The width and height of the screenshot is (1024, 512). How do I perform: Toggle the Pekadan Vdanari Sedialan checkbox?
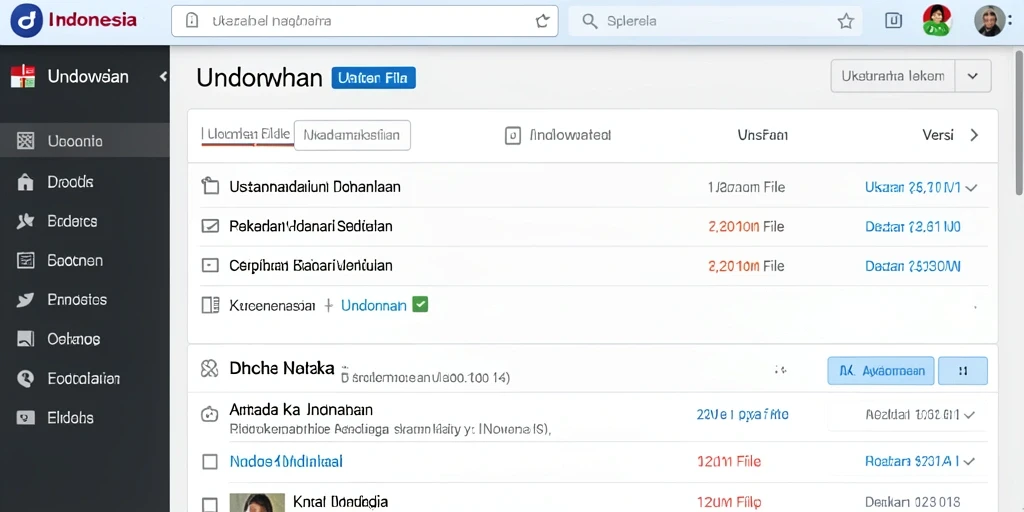210,227
